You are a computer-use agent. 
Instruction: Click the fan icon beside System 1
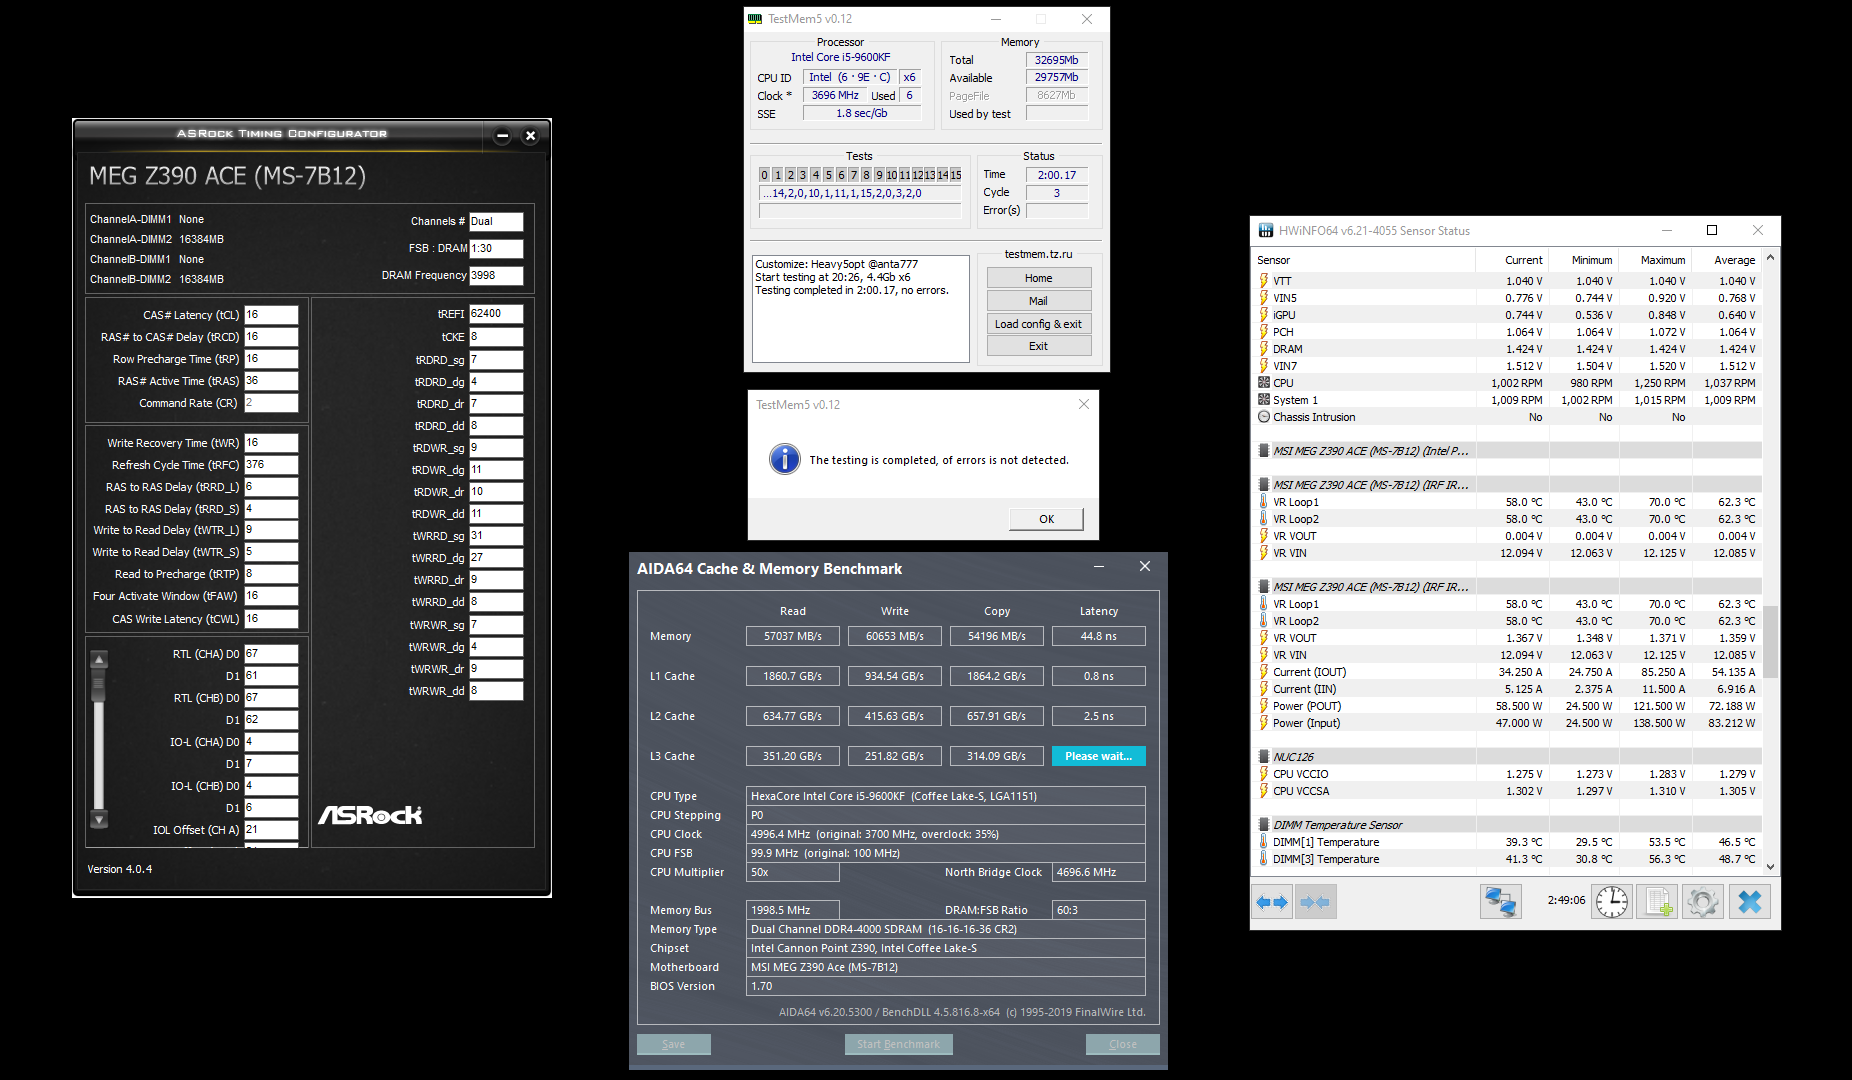1264,400
